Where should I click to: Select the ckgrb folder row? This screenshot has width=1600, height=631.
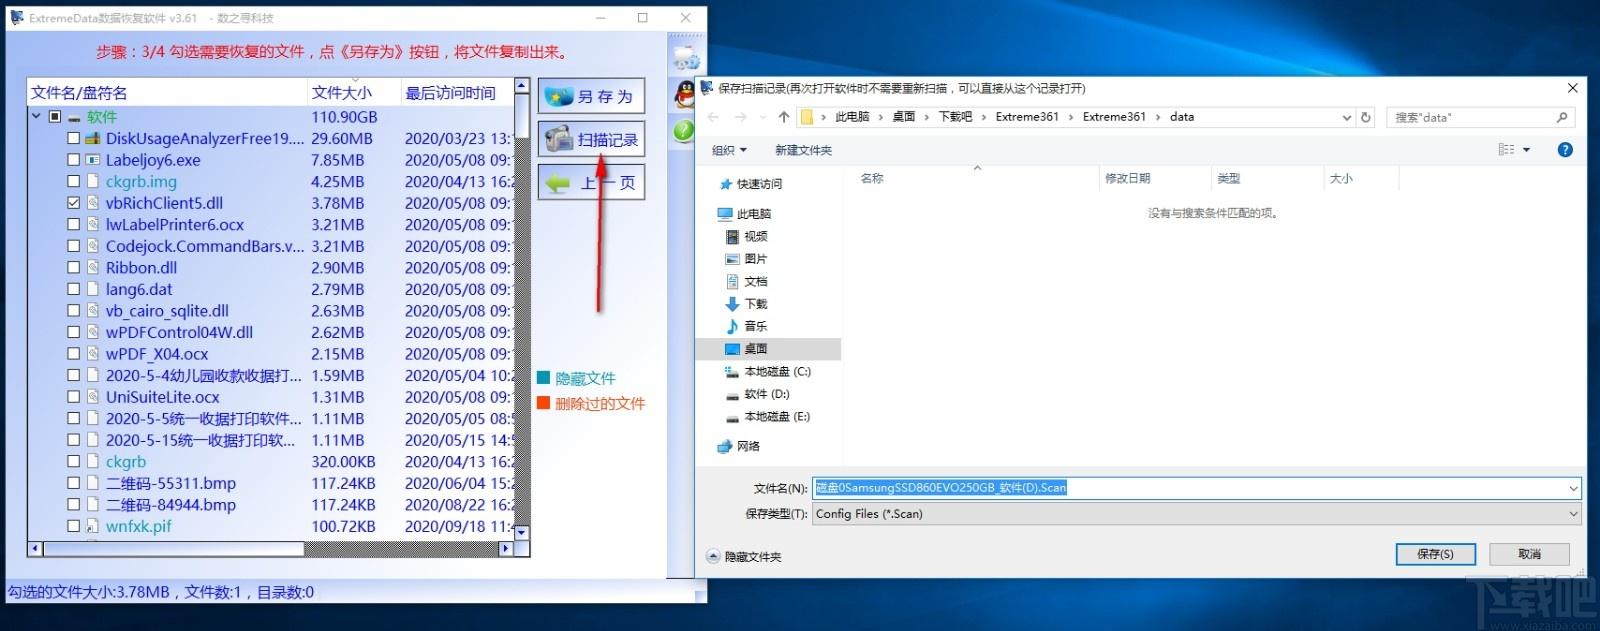270,462
